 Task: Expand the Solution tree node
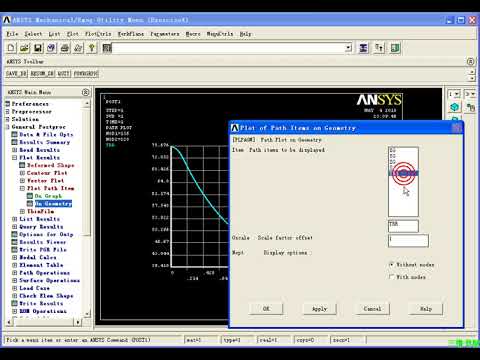click(8, 119)
